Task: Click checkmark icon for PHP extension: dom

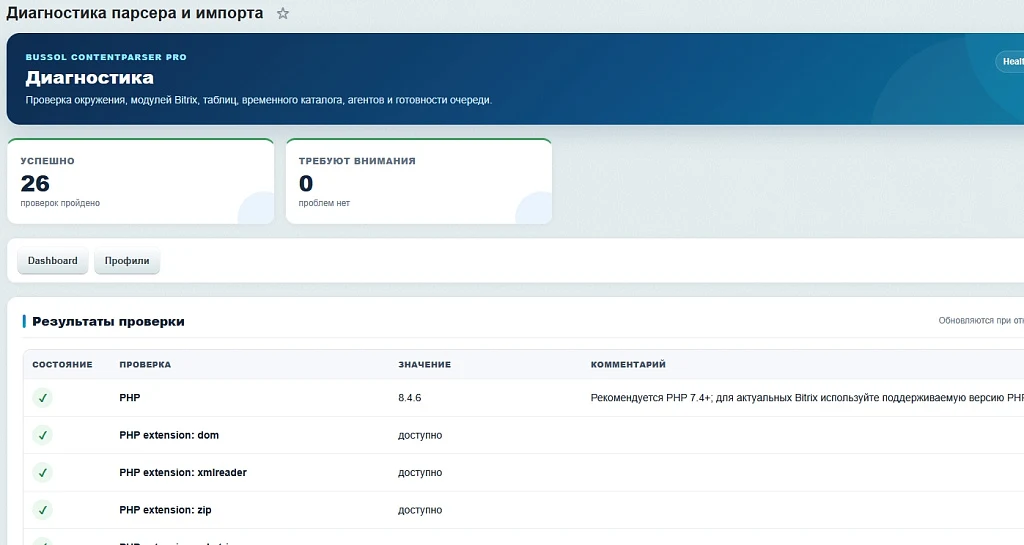Action: [42, 435]
